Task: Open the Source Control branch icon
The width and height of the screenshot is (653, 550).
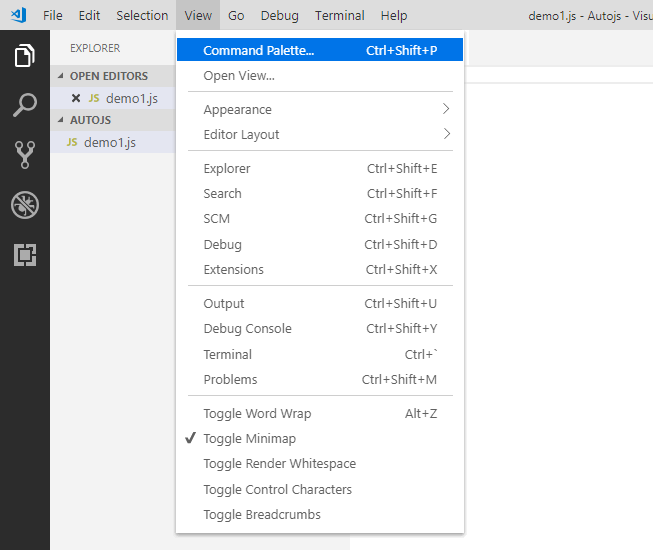Action: 25,155
